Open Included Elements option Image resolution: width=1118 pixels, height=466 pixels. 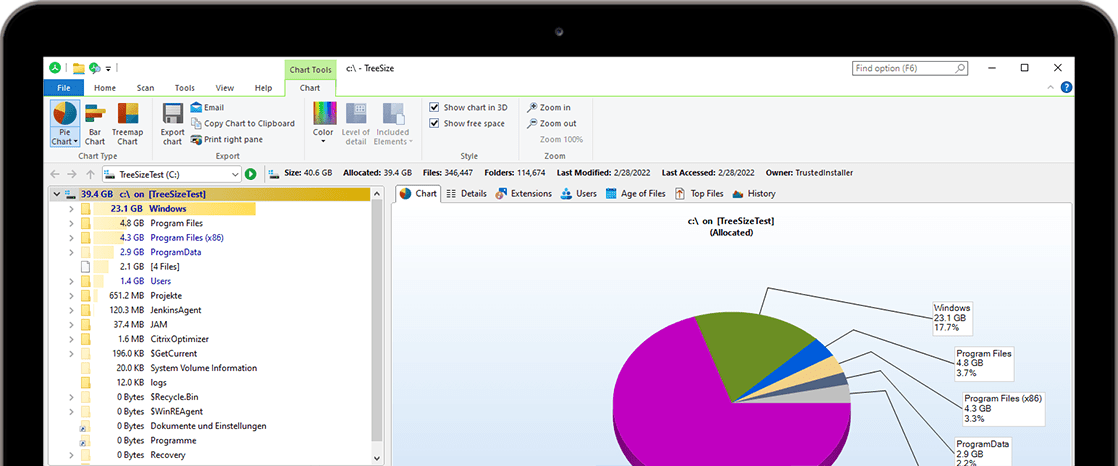[x=393, y=124]
